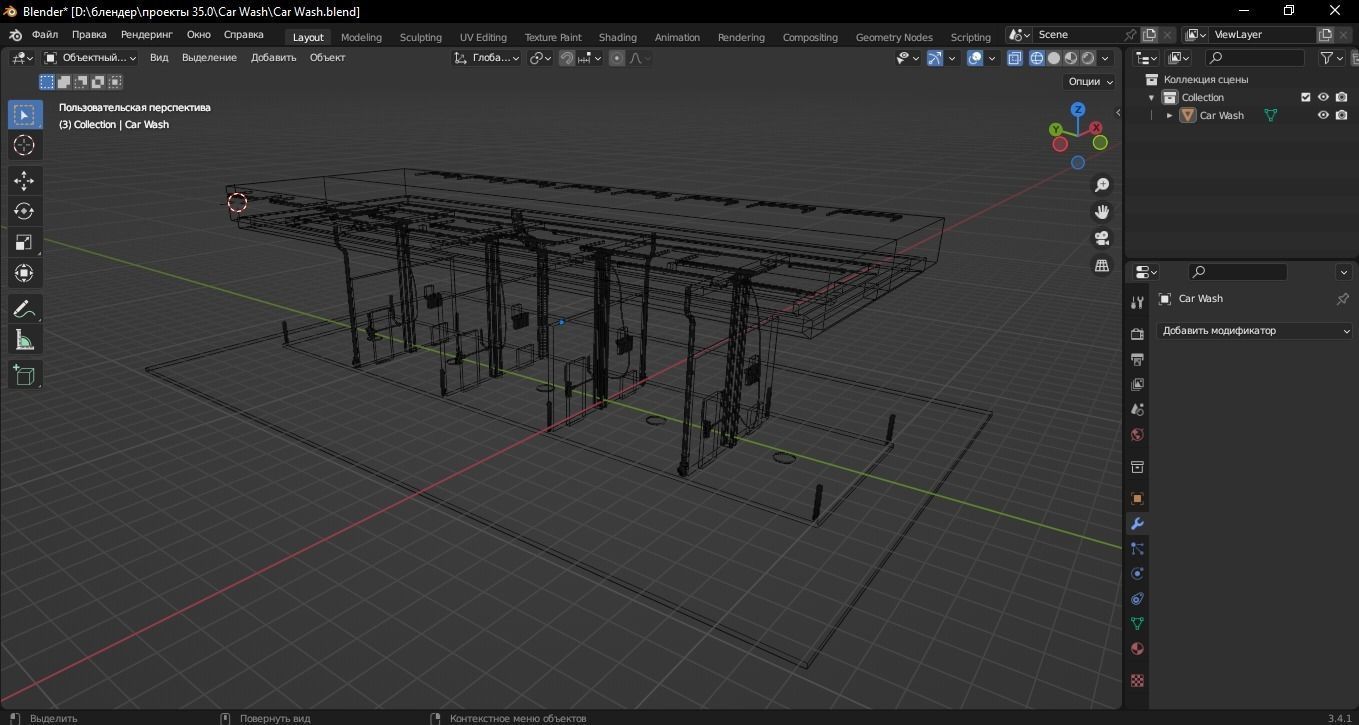This screenshot has height=725, width=1359.
Task: Pick the Annotate pencil tool
Action: pos(24,310)
